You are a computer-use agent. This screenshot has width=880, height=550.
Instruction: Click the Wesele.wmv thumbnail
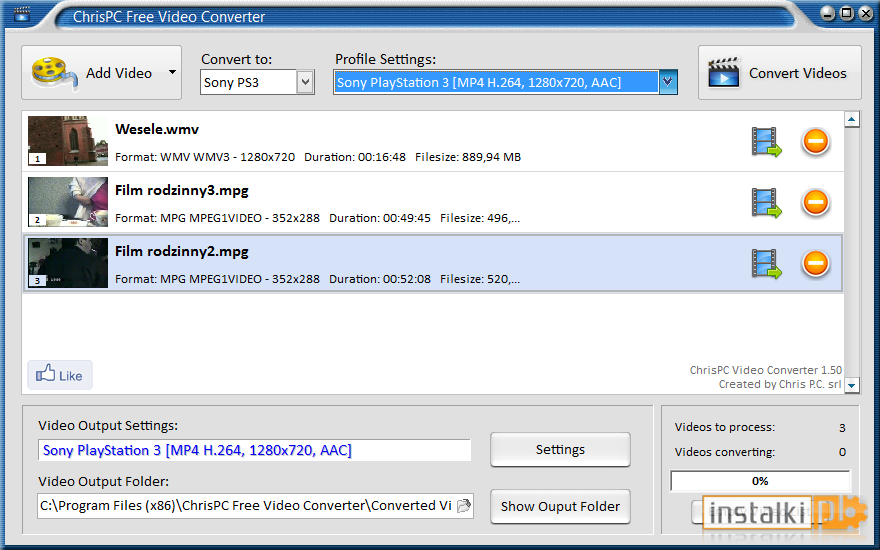tap(68, 141)
